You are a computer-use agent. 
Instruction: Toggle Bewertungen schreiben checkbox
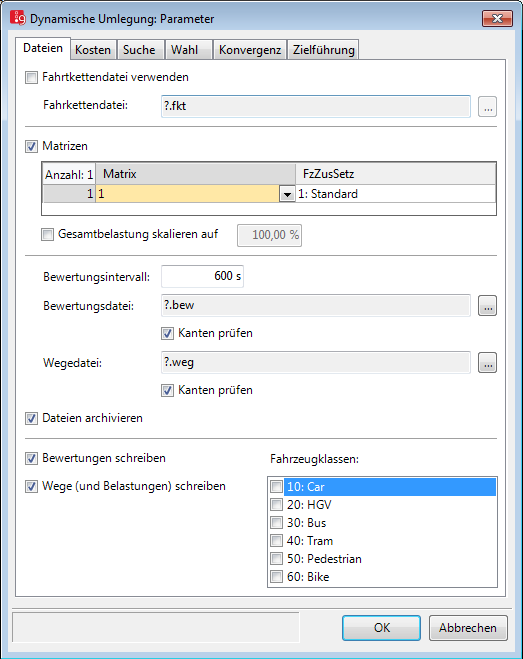[x=32, y=459]
